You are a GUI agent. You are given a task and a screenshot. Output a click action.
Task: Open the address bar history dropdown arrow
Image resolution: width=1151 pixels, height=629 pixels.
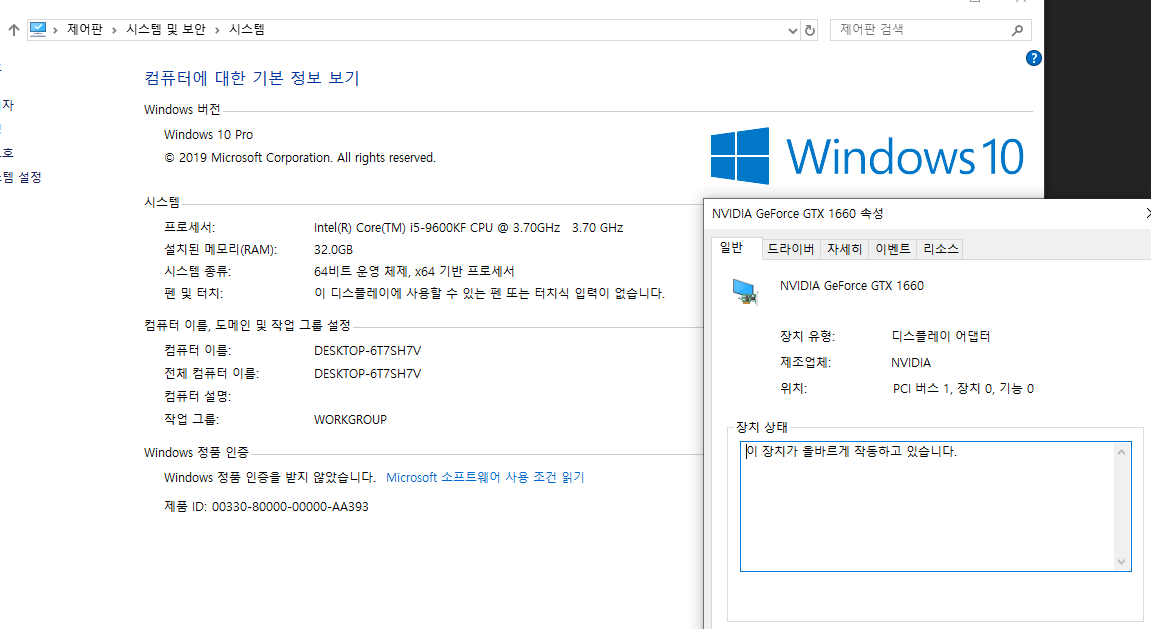[793, 31]
